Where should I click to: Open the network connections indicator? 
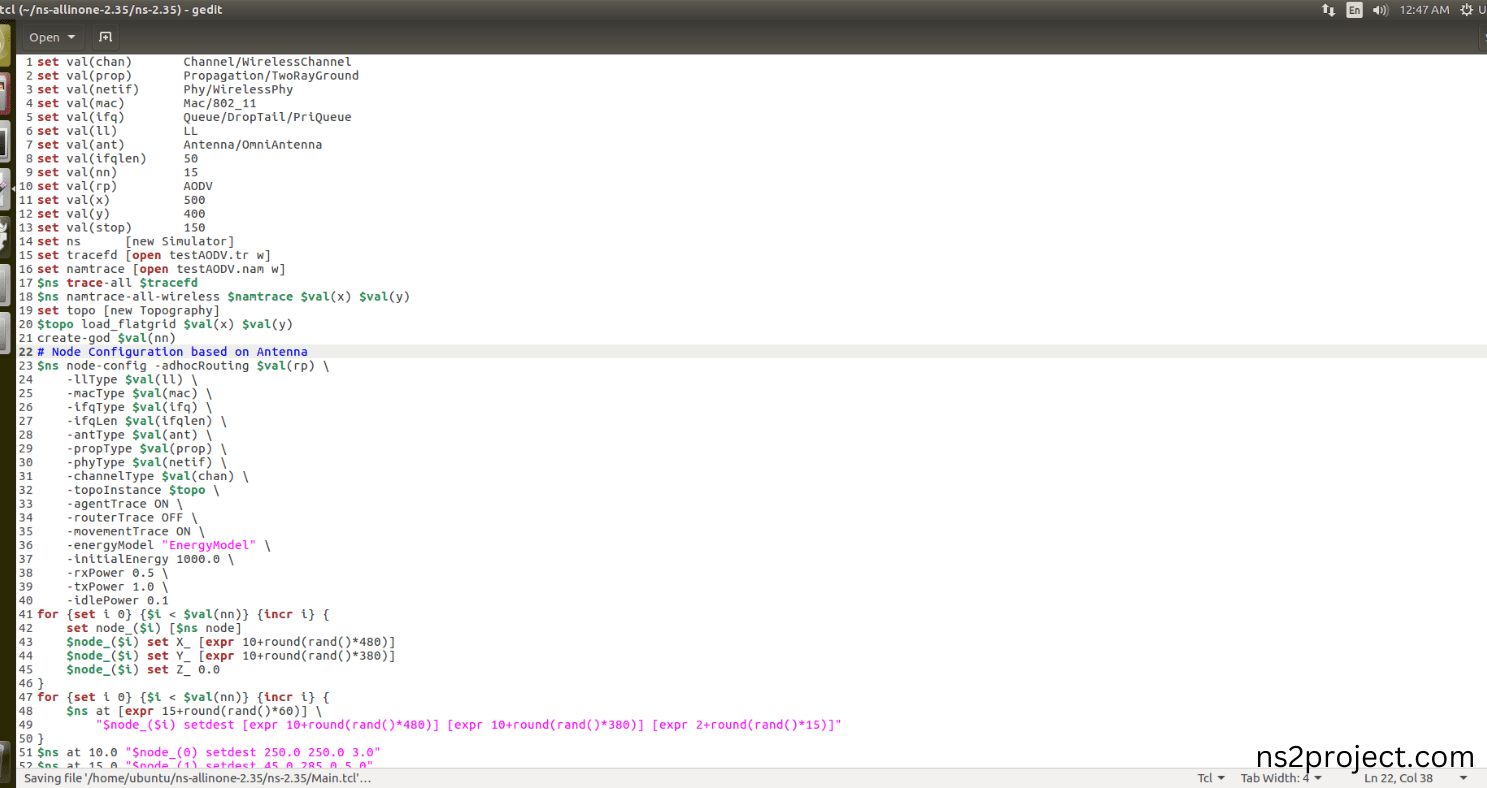click(1328, 10)
